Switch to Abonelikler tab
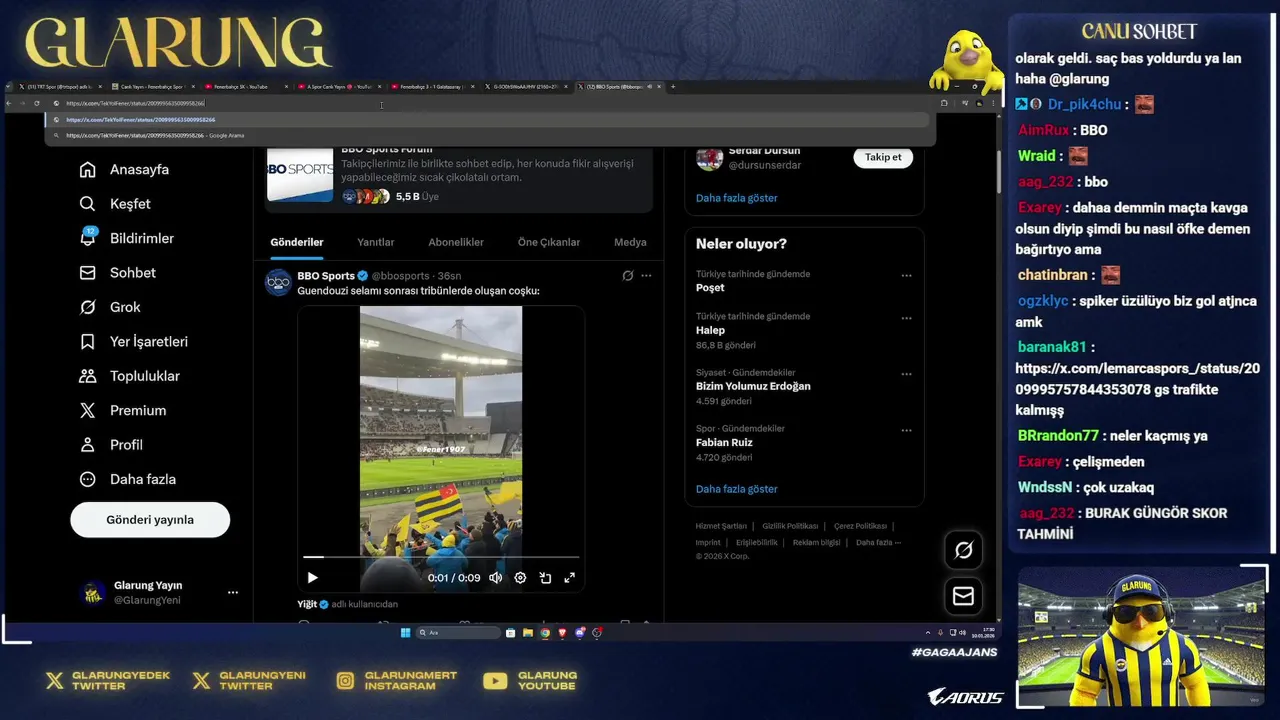The image size is (1280, 720). pyautogui.click(x=456, y=242)
